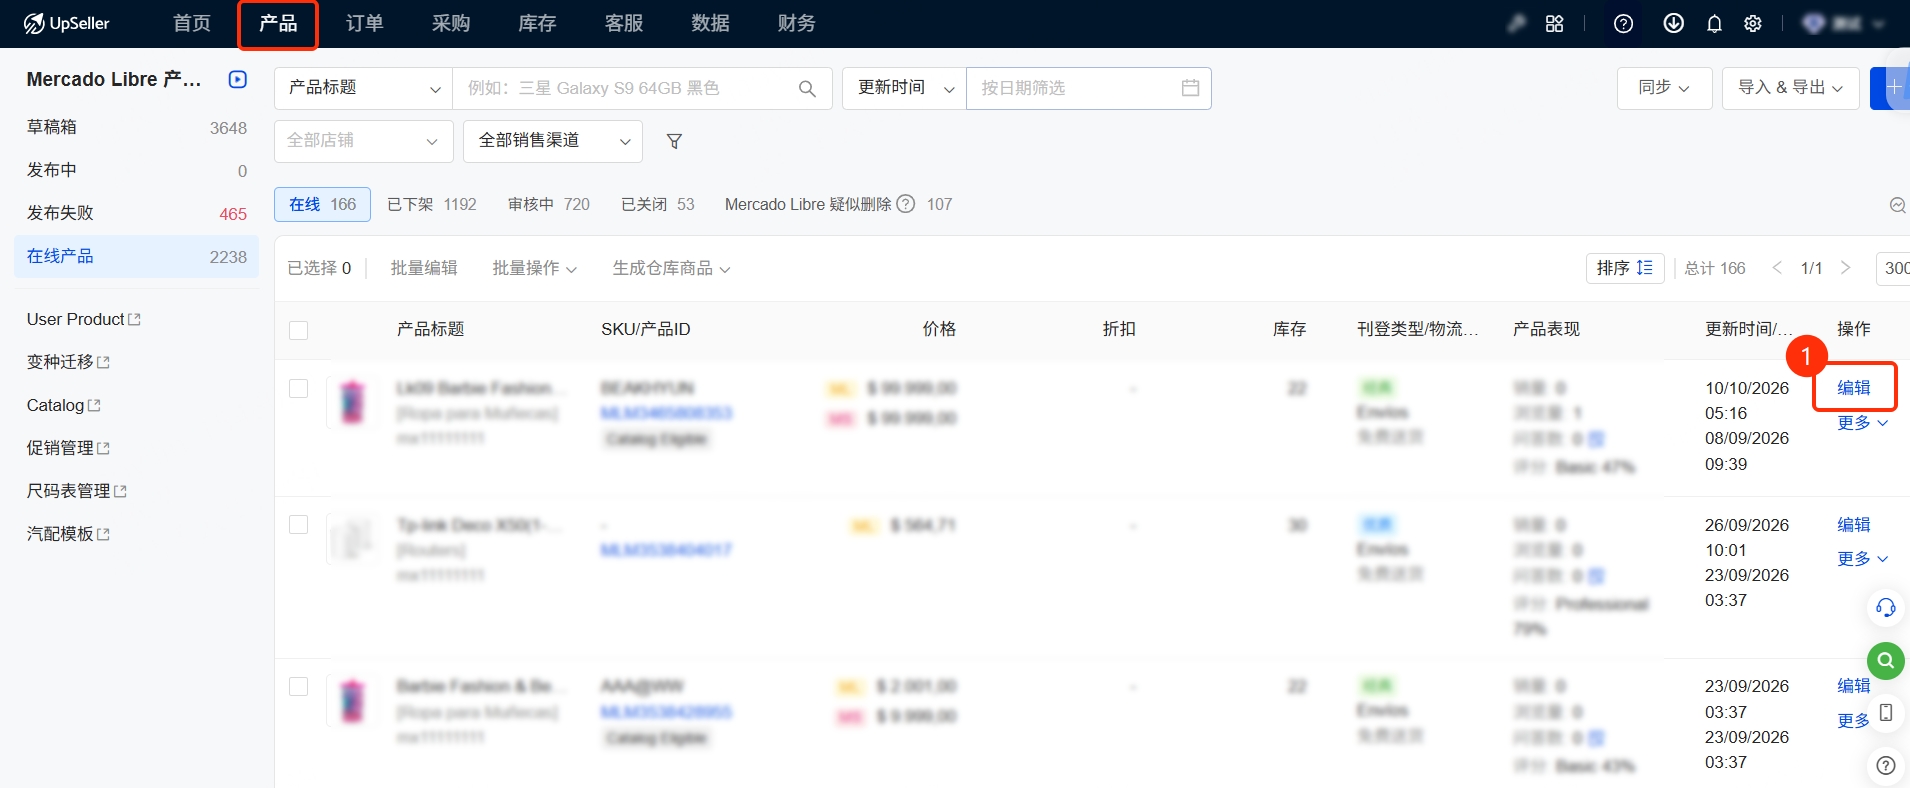Open 促销管理 external link in sidebar
1910x788 pixels.
pyautogui.click(x=68, y=448)
